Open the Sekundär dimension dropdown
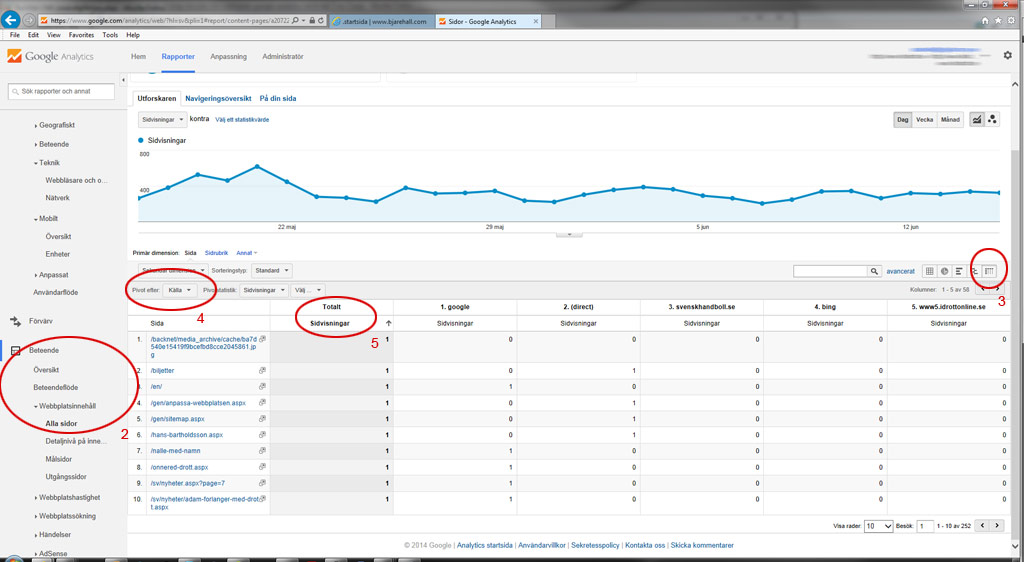Image resolution: width=1024 pixels, height=562 pixels. coord(173,270)
